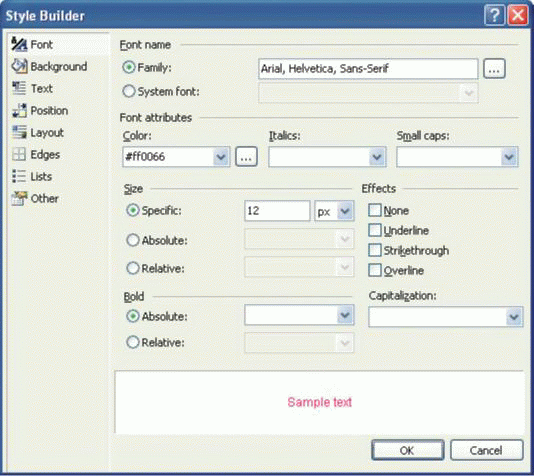Choose the Relative size radio button

pos(133,268)
